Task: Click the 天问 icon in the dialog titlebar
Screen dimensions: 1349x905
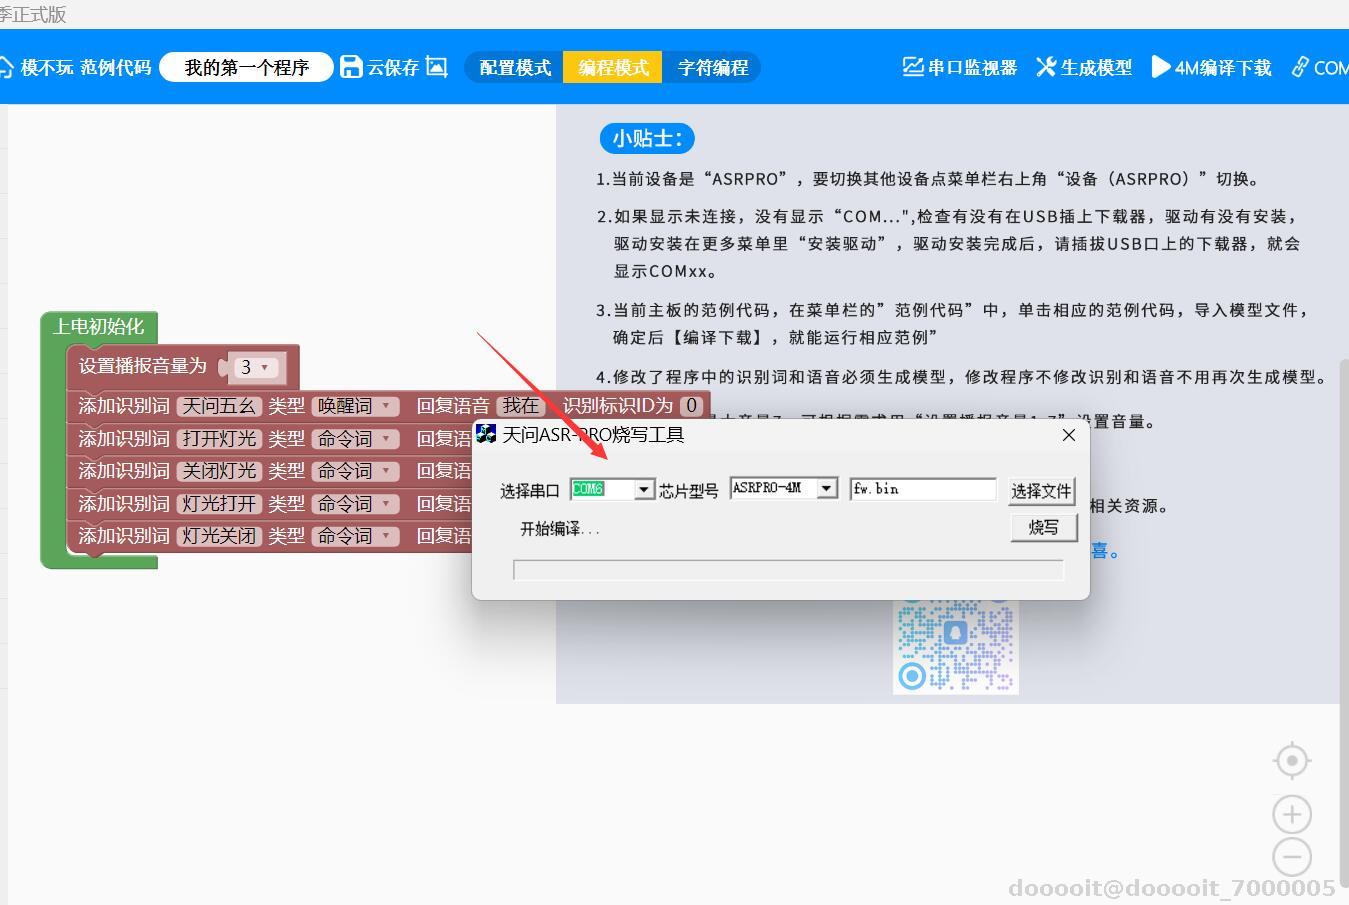Action: [487, 433]
